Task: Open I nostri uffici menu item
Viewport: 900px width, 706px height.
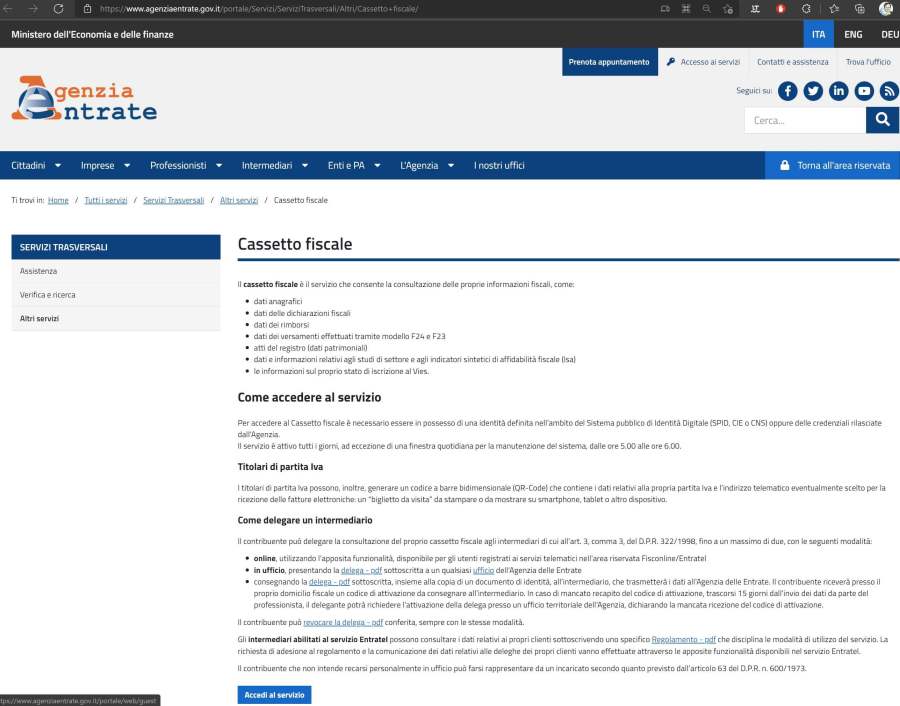Action: (499, 165)
